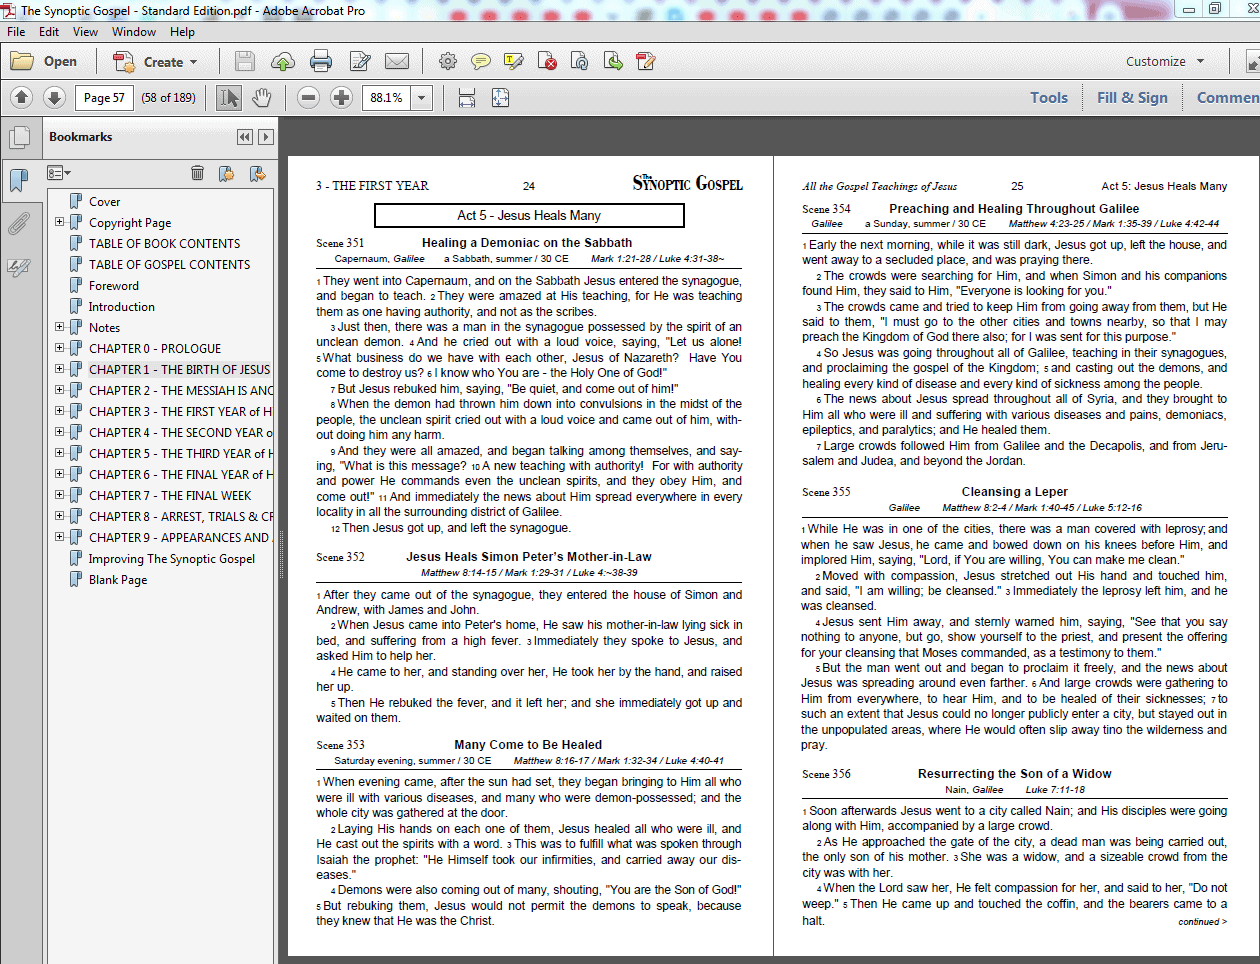Click the Fit width scrolling icon
The height and width of the screenshot is (964, 1260).
click(467, 97)
